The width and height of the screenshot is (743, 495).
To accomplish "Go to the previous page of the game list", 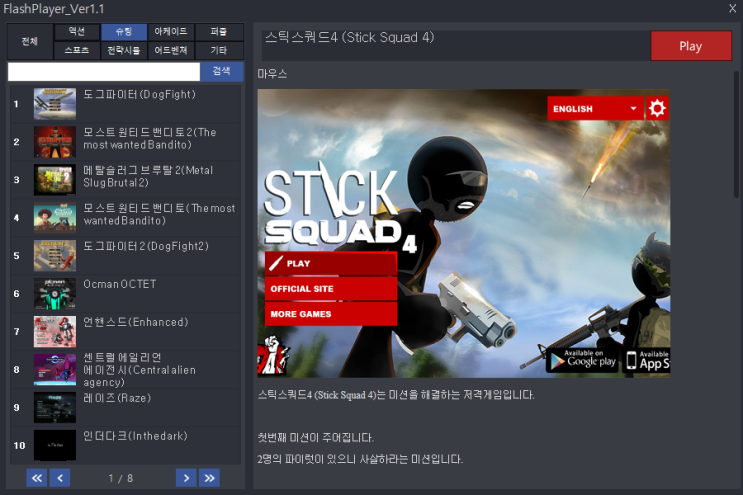I will (x=60, y=478).
